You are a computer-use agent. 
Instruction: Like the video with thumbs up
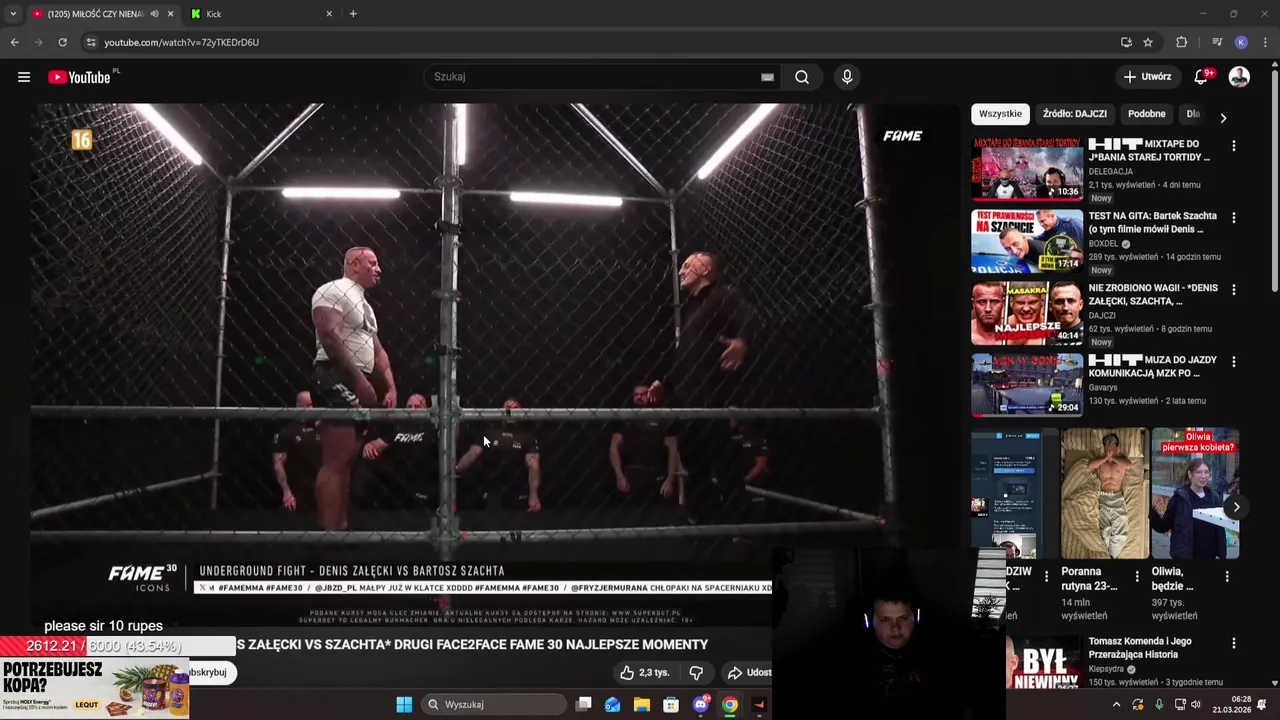tap(644, 673)
